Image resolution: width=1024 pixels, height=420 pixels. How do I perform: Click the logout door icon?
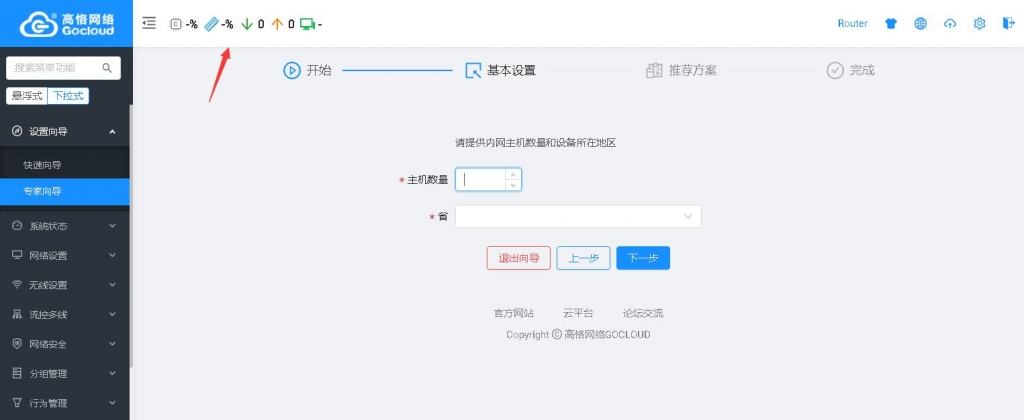point(1007,23)
